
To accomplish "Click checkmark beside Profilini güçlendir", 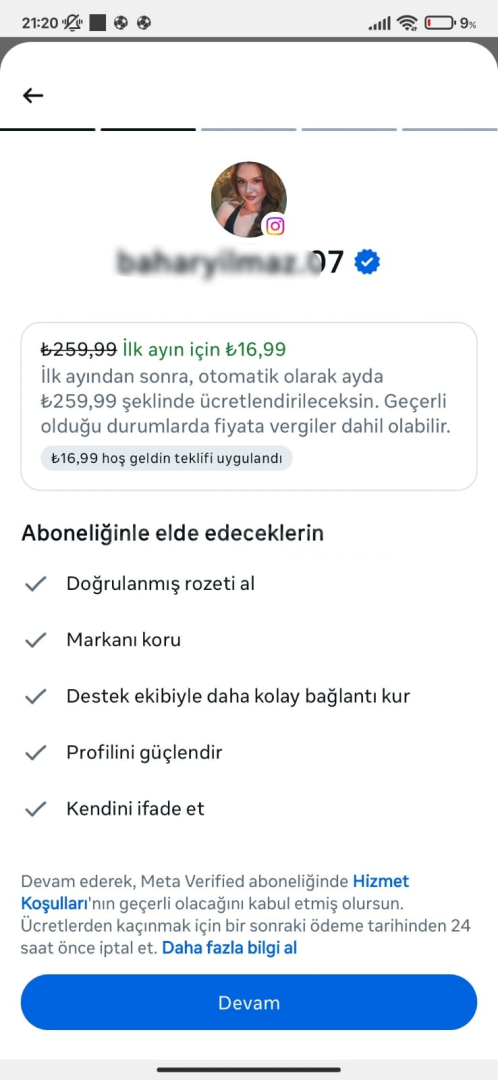I will tap(35, 753).
